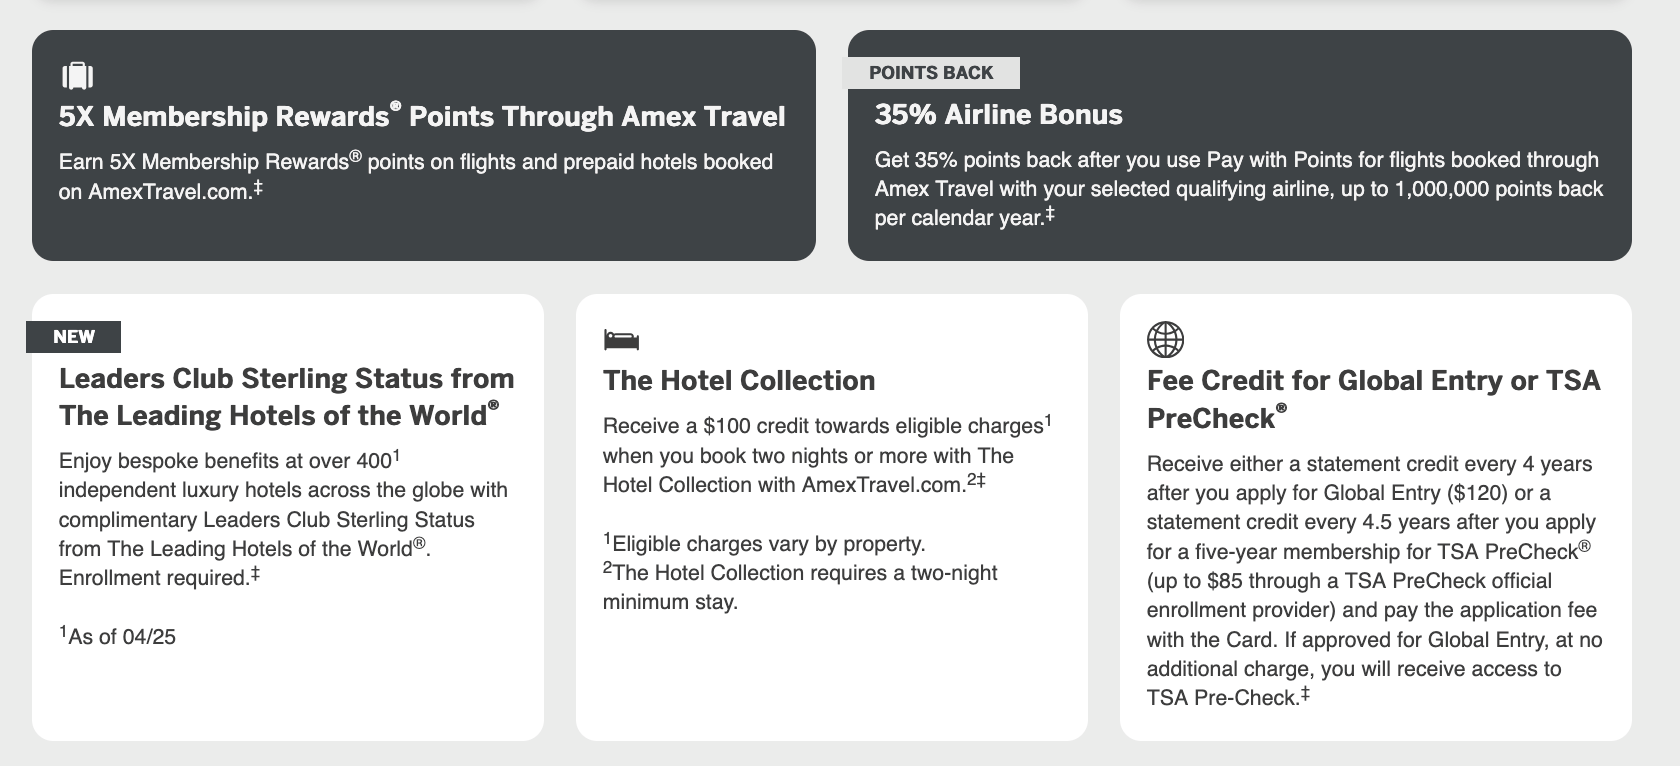
Task: Click the dagger footnote after AmexTravel.com
Action: [257, 187]
